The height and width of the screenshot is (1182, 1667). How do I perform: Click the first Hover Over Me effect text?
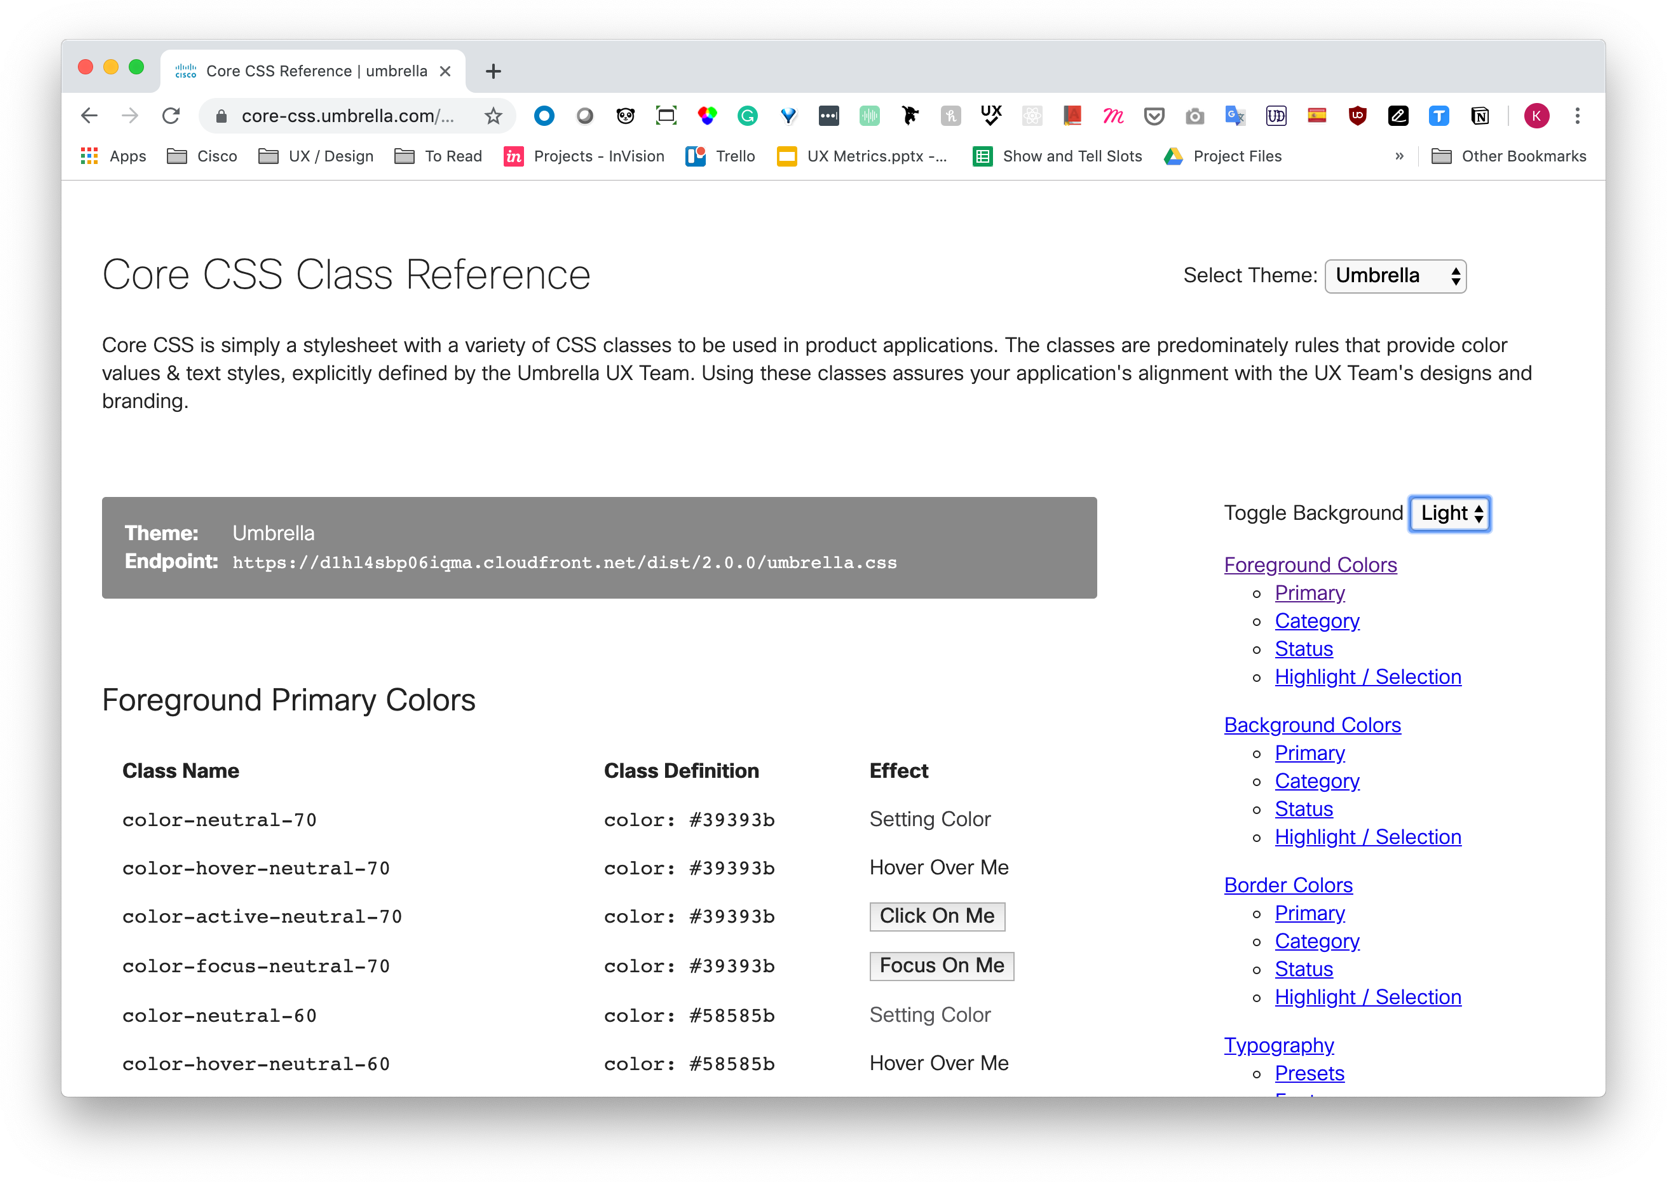(x=939, y=868)
